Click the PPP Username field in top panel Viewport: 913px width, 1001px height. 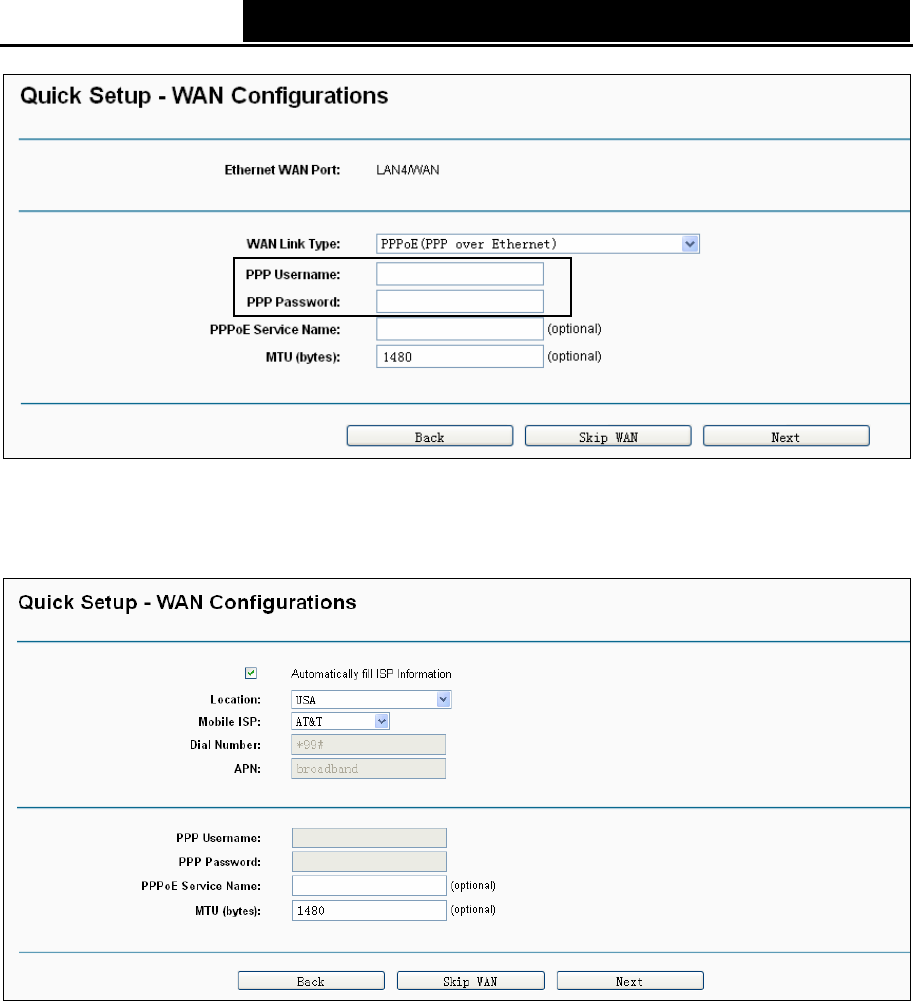point(460,274)
